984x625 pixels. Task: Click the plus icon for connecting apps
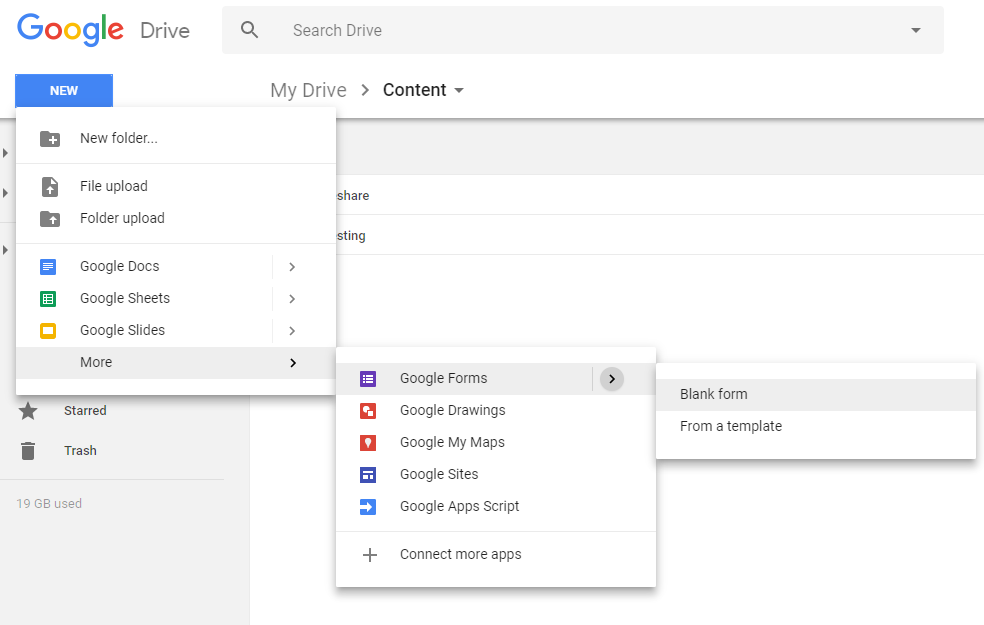pos(370,555)
